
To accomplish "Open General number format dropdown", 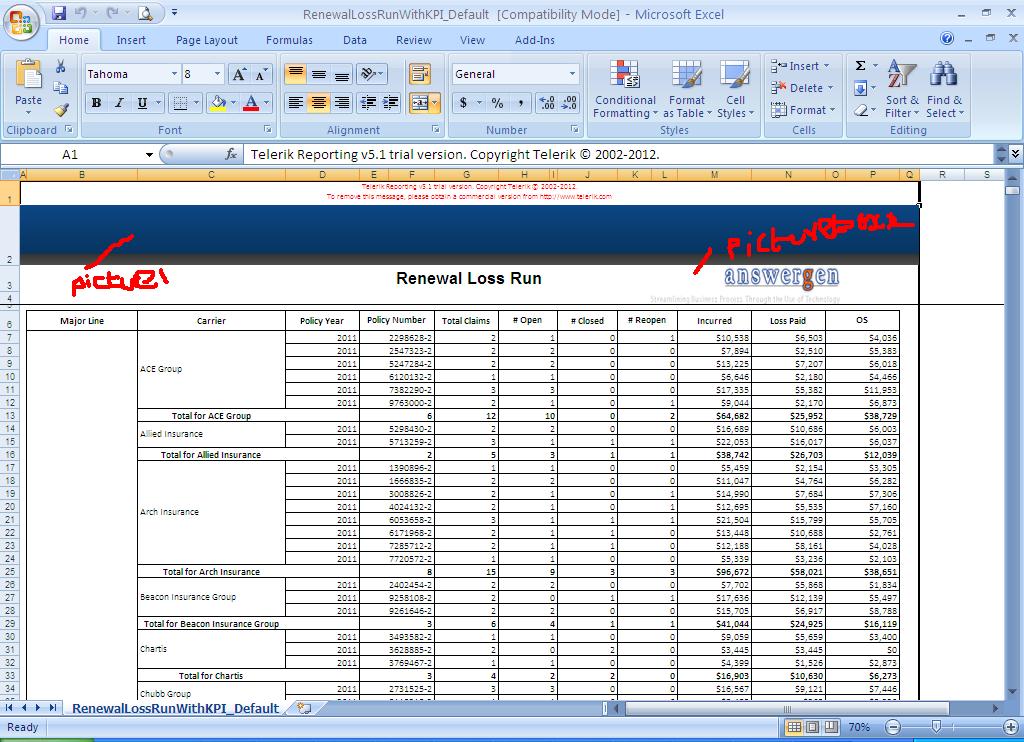I will click(x=572, y=74).
